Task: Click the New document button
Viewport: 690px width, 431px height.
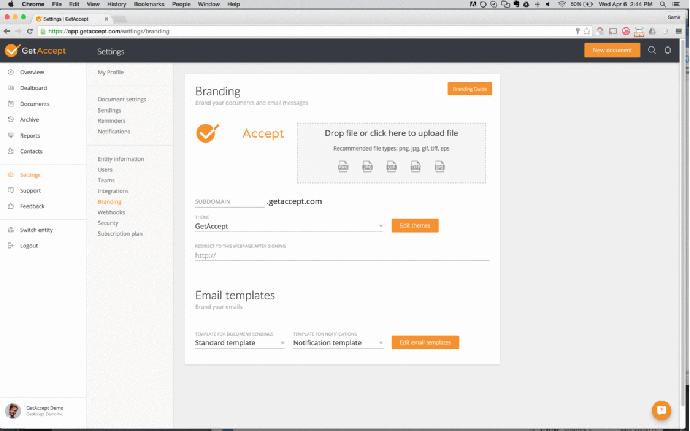Action: 612,50
